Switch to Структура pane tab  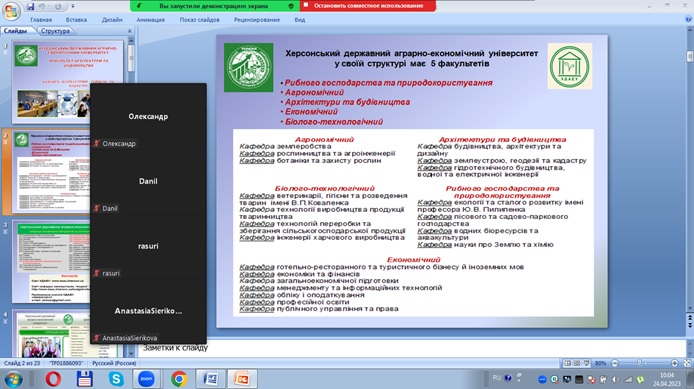(55, 31)
